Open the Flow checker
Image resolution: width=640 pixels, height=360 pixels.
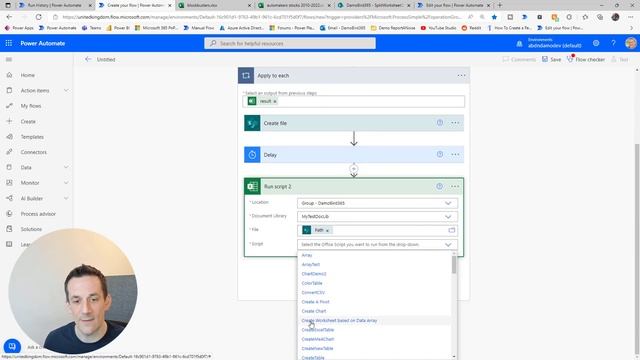(x=586, y=59)
